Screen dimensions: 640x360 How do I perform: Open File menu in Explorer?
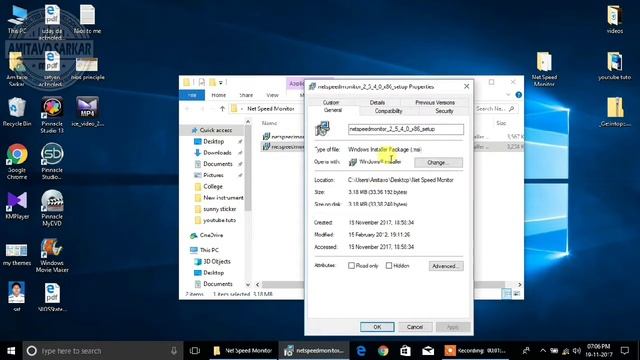click(x=192, y=95)
